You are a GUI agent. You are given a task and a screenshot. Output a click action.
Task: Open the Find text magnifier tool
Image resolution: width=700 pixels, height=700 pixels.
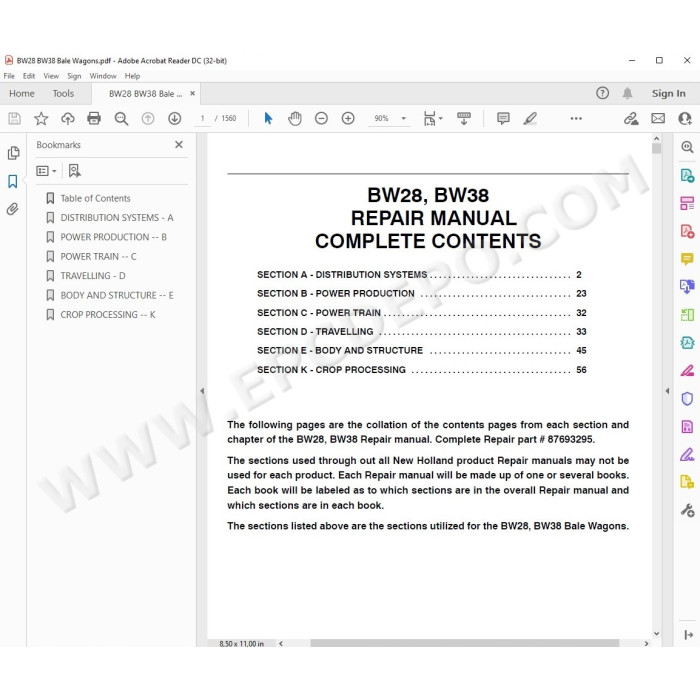pyautogui.click(x=121, y=118)
